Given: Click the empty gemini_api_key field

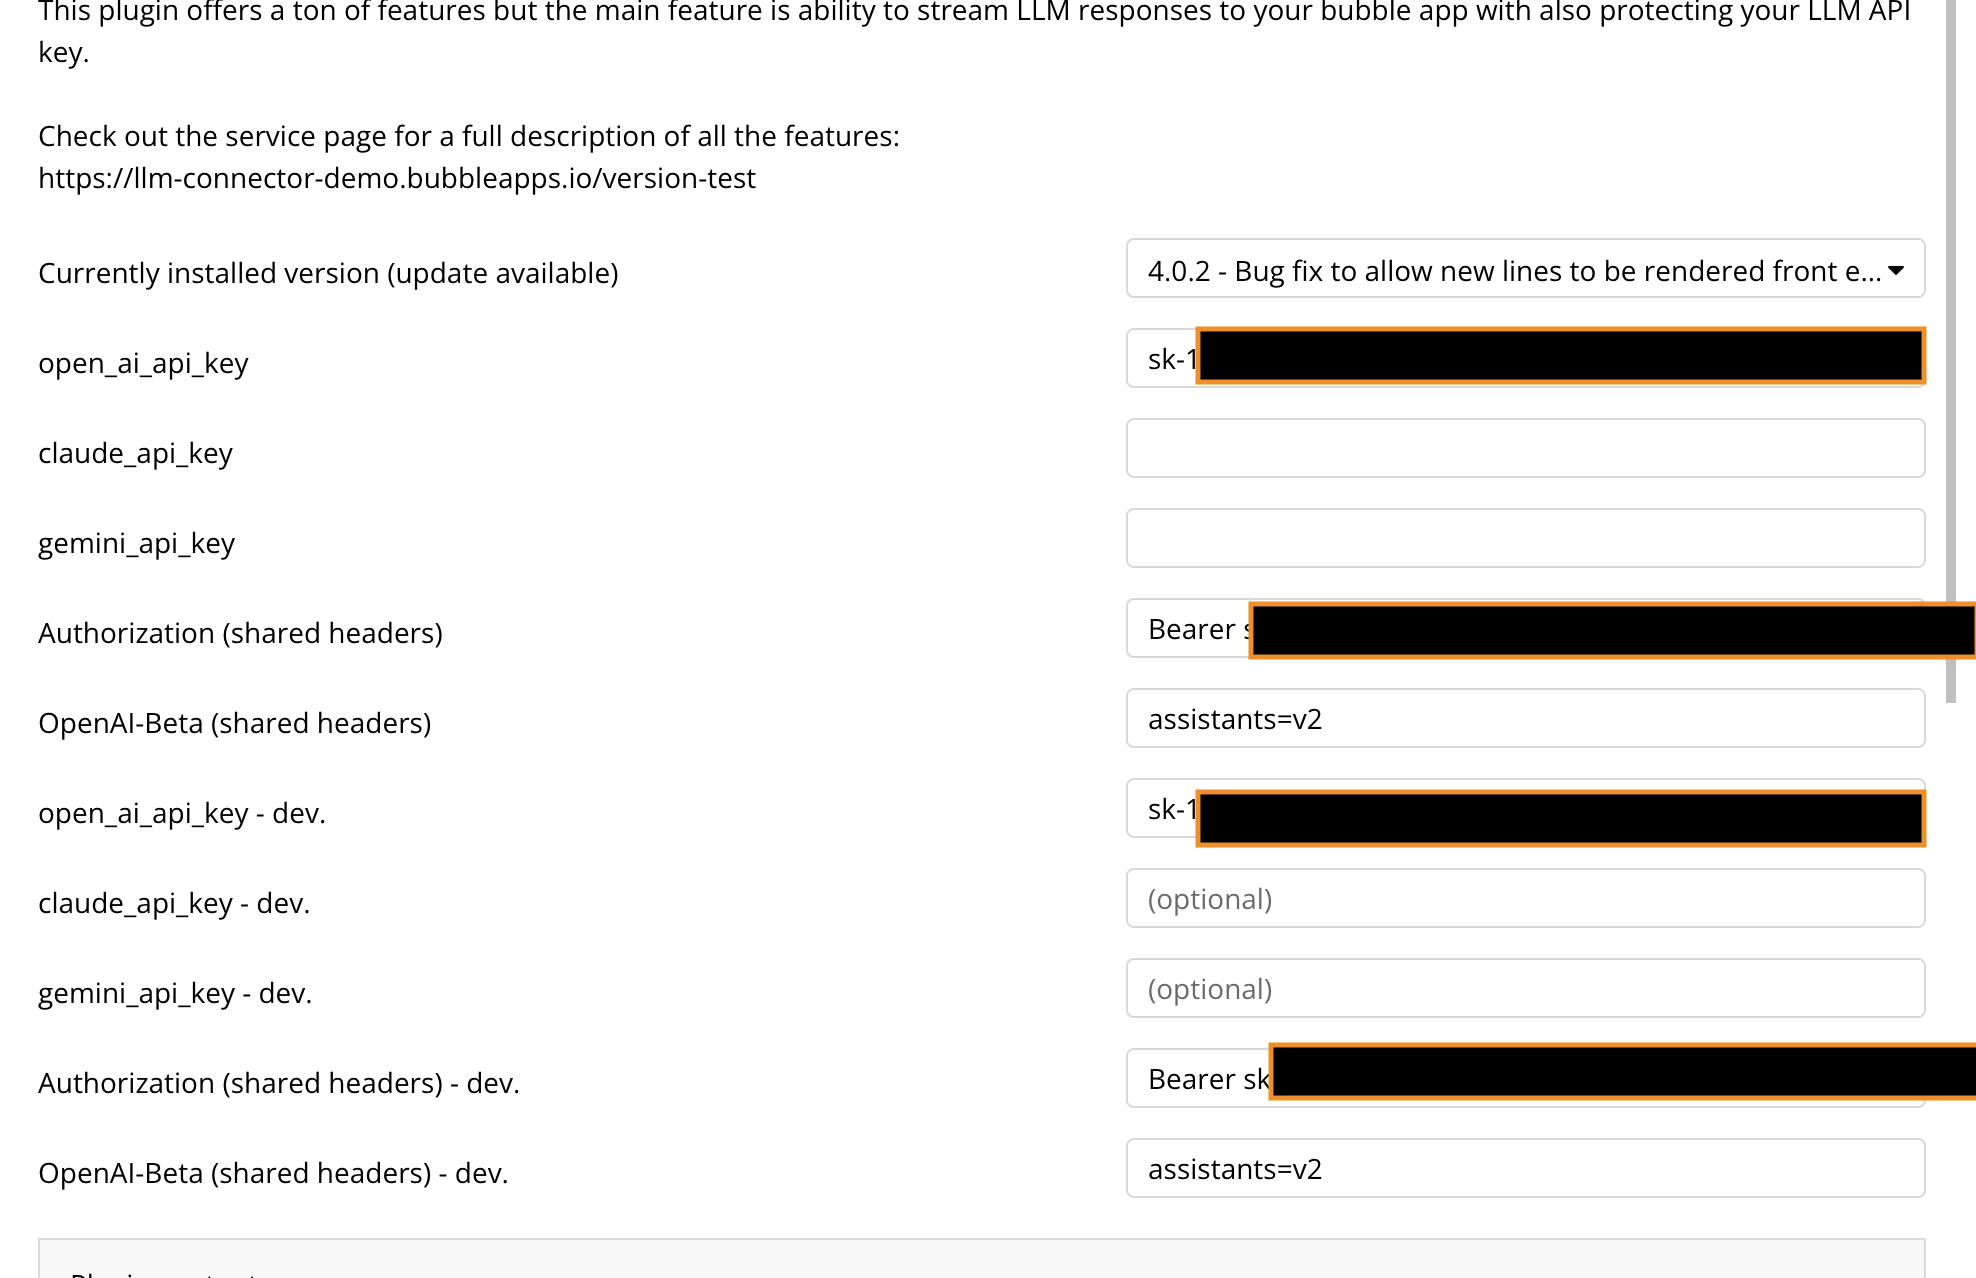Looking at the screenshot, I should click(x=1525, y=538).
